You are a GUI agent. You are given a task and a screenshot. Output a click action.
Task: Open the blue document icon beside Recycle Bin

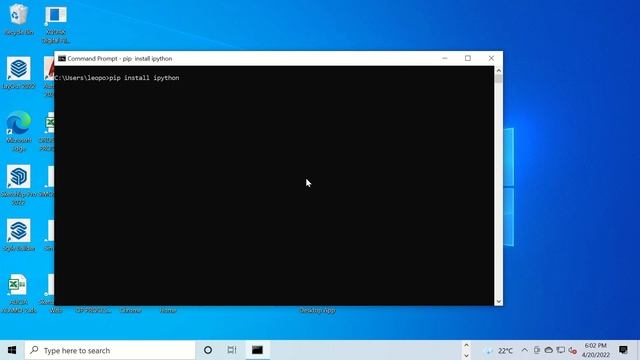56,24
